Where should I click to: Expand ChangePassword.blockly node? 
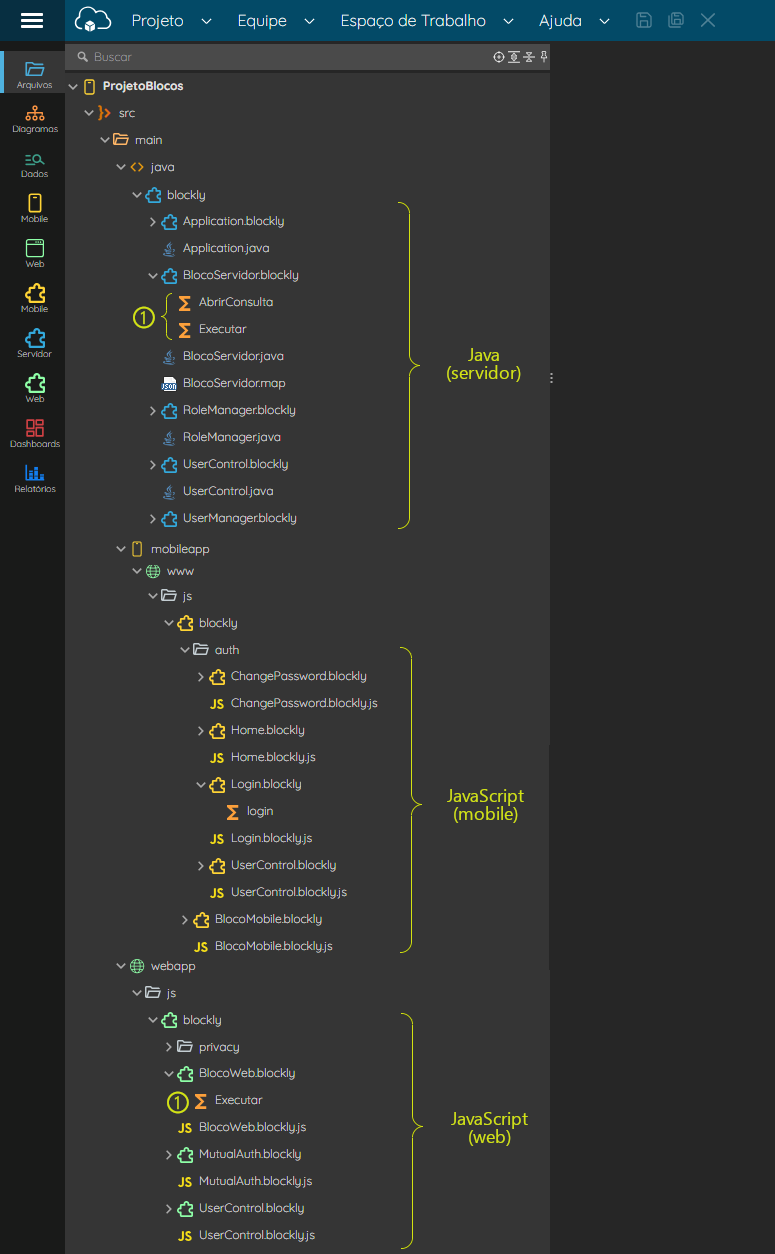point(201,677)
